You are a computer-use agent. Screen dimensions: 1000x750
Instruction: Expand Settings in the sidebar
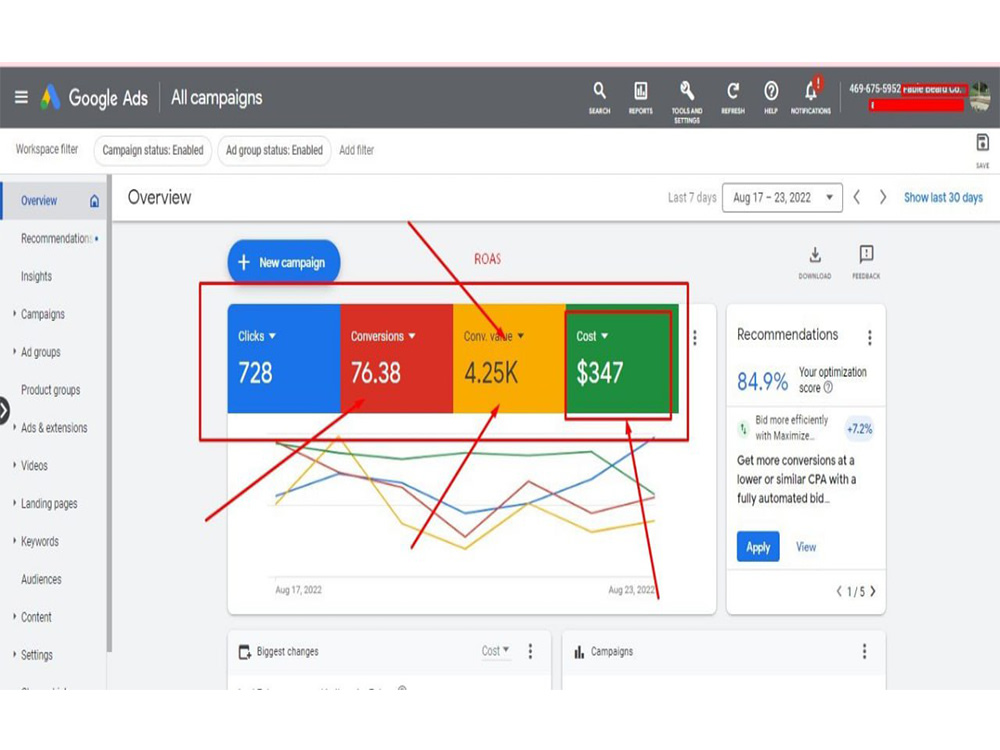click(14, 654)
